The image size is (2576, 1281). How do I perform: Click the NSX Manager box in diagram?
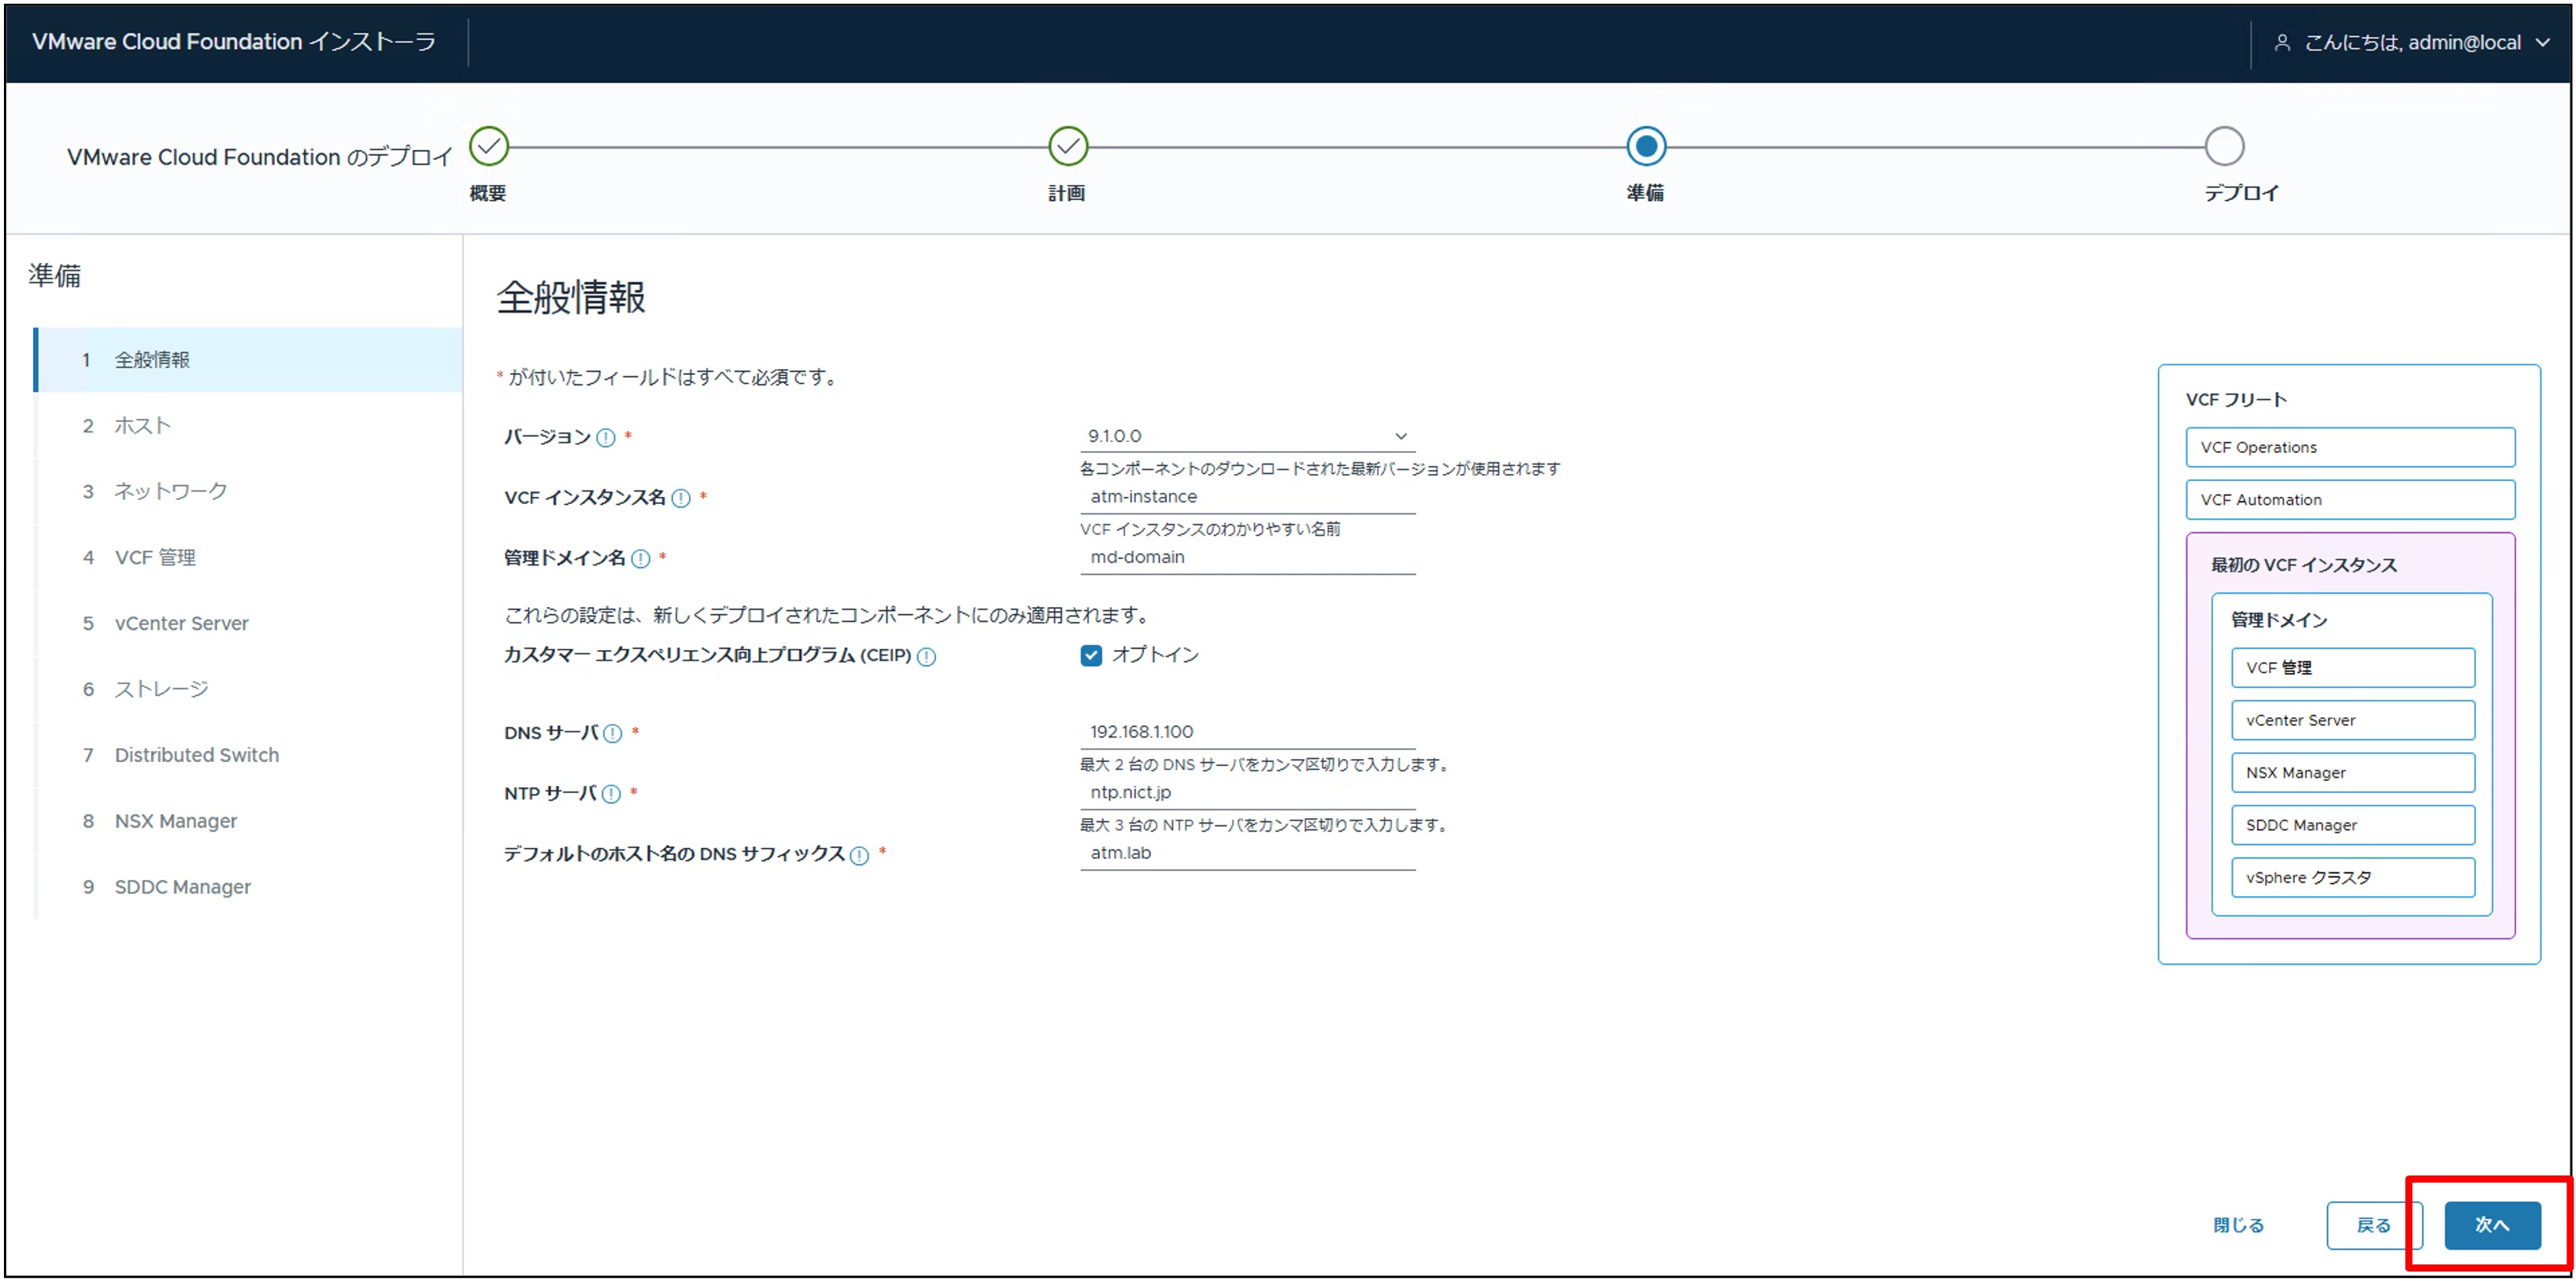(2353, 773)
